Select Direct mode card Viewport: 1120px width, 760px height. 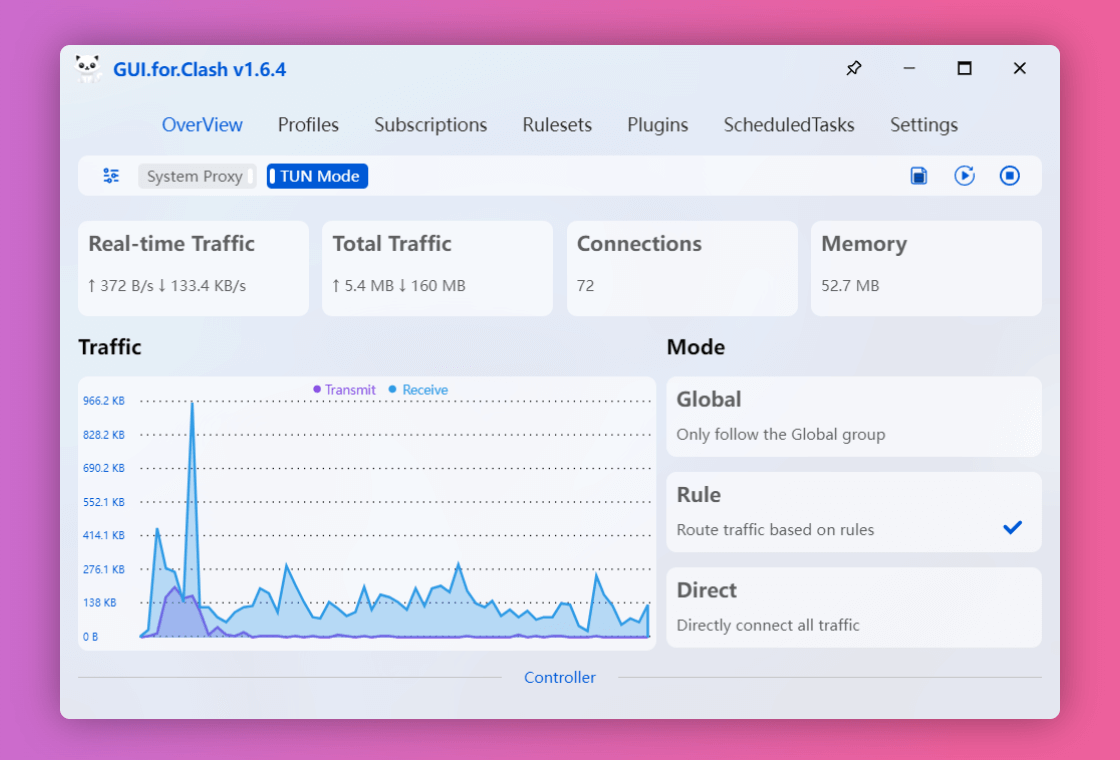click(854, 607)
